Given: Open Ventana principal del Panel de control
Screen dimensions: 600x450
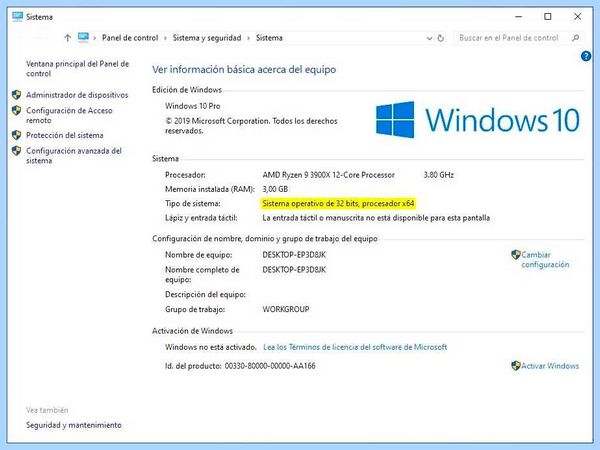Looking at the screenshot, I should (x=77, y=69).
